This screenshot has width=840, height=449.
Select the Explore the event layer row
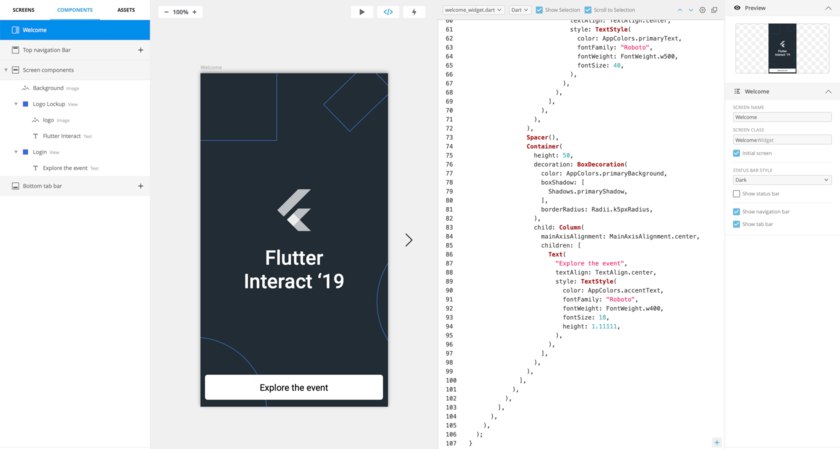[x=75, y=168]
